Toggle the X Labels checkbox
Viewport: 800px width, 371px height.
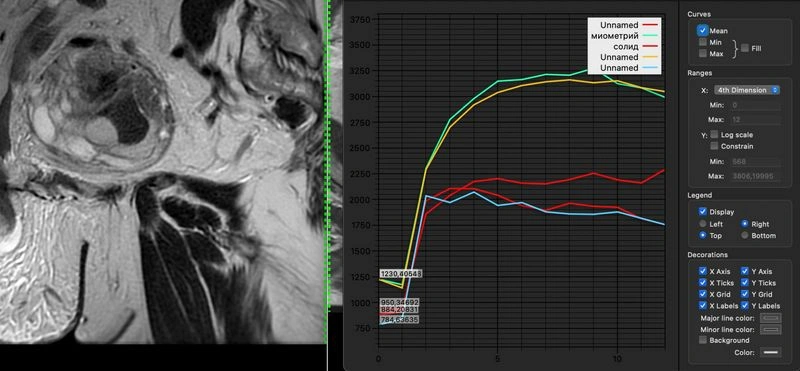point(703,305)
